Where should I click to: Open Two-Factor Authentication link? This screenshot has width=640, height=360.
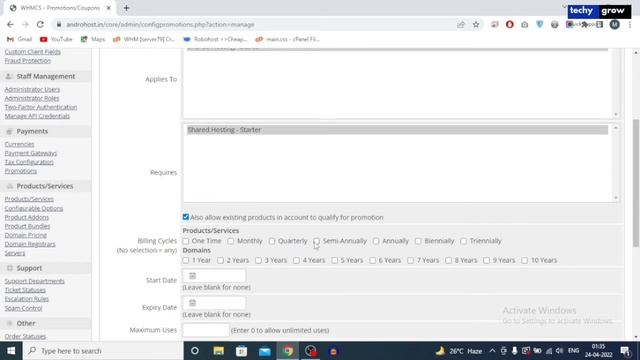click(x=41, y=107)
